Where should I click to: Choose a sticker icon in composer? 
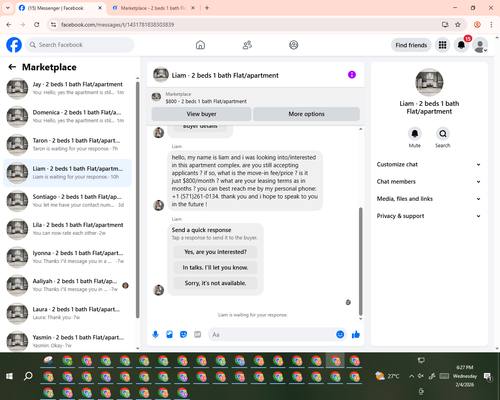point(183,334)
